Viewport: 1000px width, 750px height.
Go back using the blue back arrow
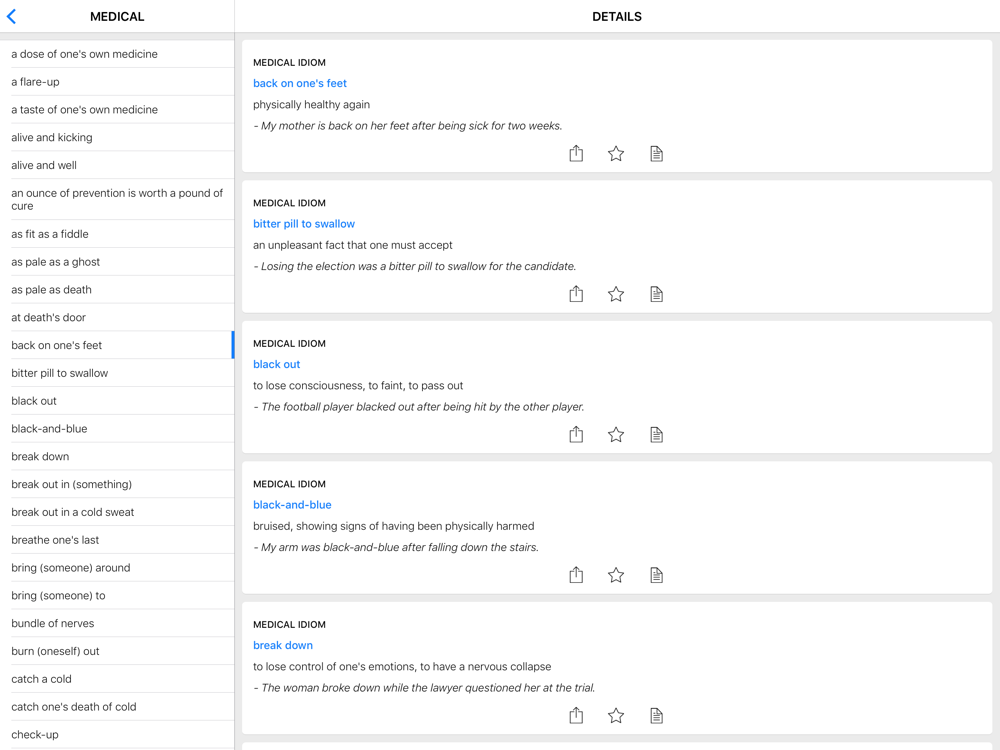tap(11, 17)
